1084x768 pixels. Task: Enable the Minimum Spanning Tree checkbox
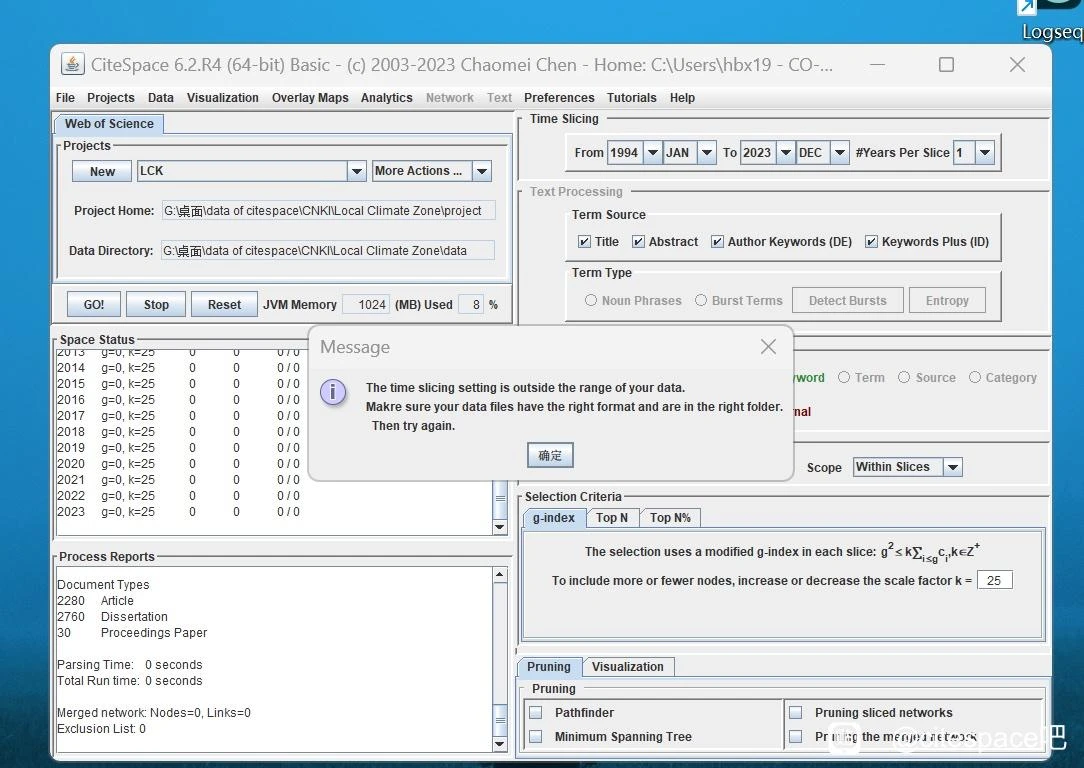pyautogui.click(x=536, y=736)
